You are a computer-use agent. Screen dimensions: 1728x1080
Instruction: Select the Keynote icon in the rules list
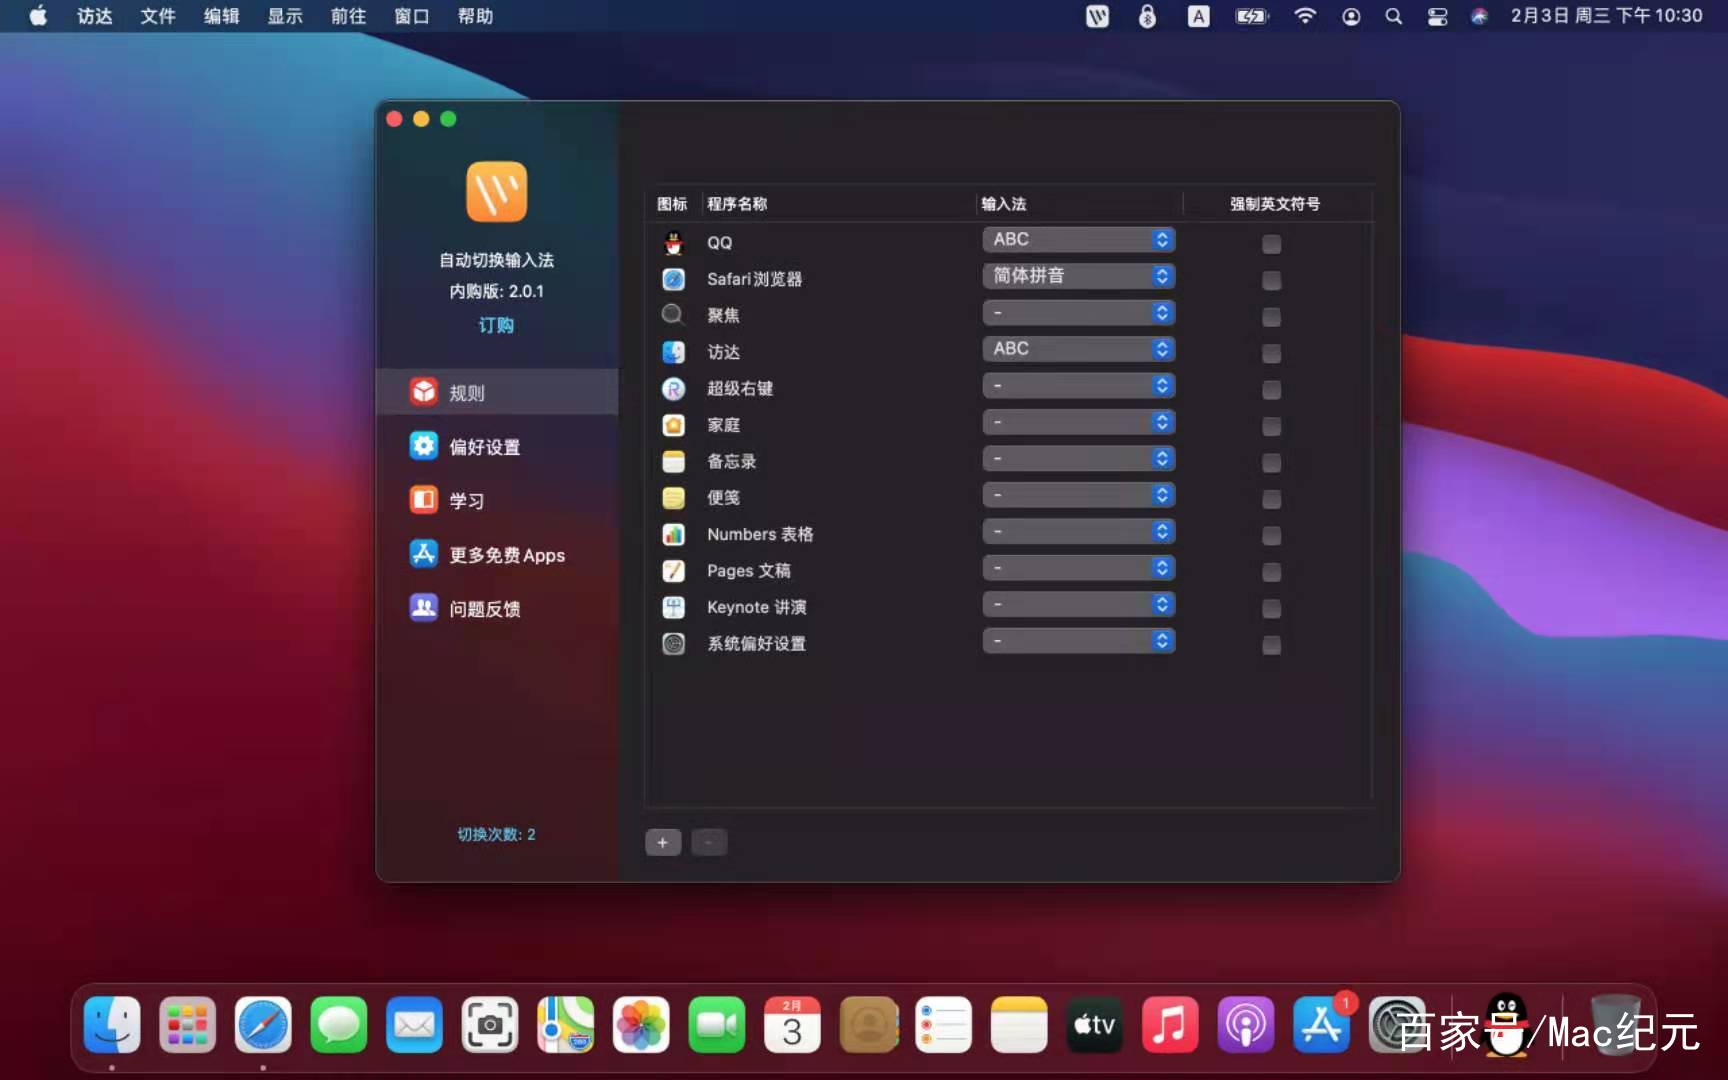point(674,607)
